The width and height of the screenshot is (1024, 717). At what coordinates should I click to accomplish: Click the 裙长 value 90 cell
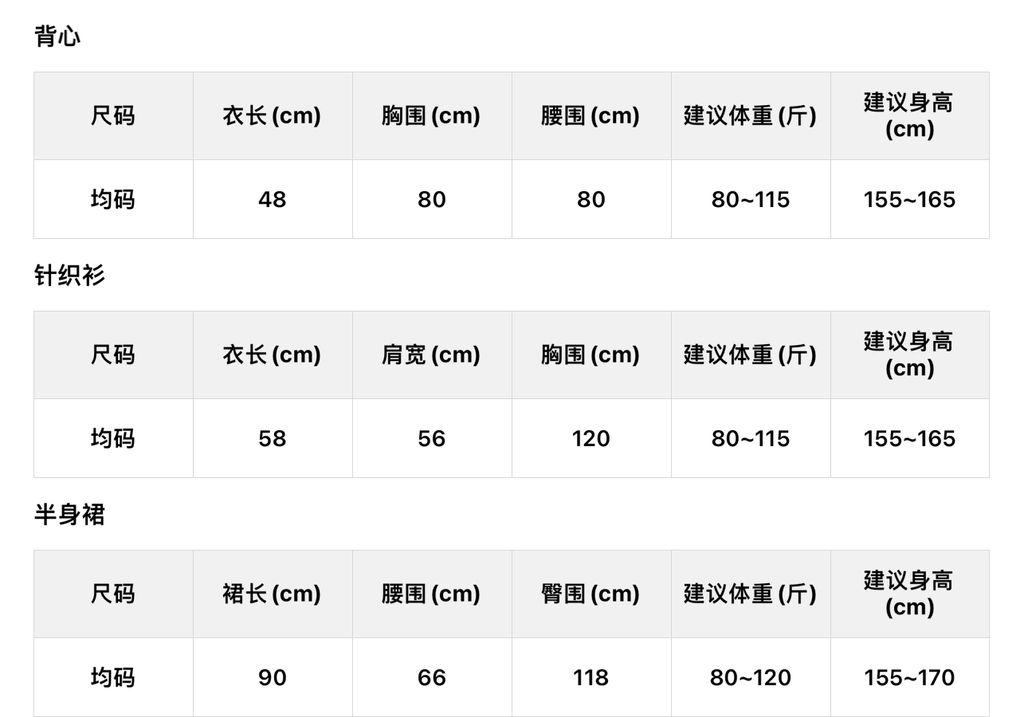272,677
